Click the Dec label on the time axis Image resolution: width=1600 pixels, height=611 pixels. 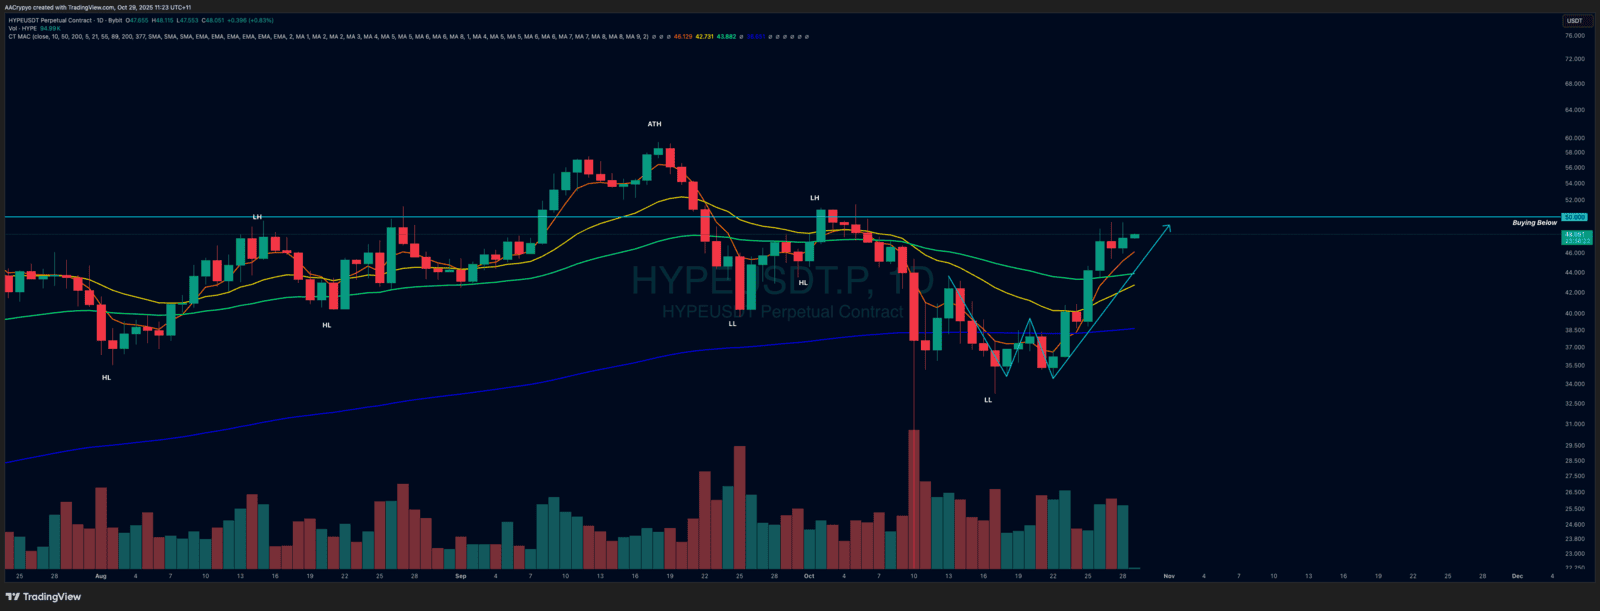1517,576
